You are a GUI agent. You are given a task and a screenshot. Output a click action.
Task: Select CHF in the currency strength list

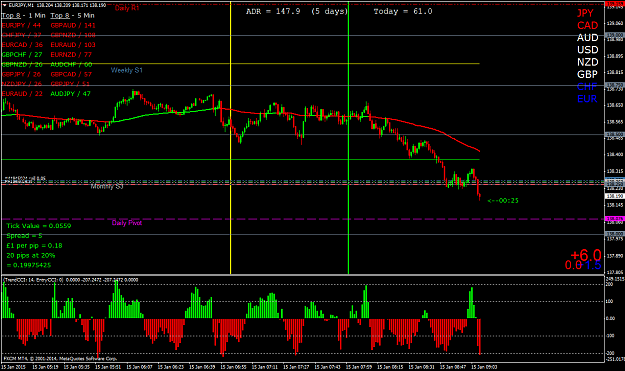(x=587, y=86)
